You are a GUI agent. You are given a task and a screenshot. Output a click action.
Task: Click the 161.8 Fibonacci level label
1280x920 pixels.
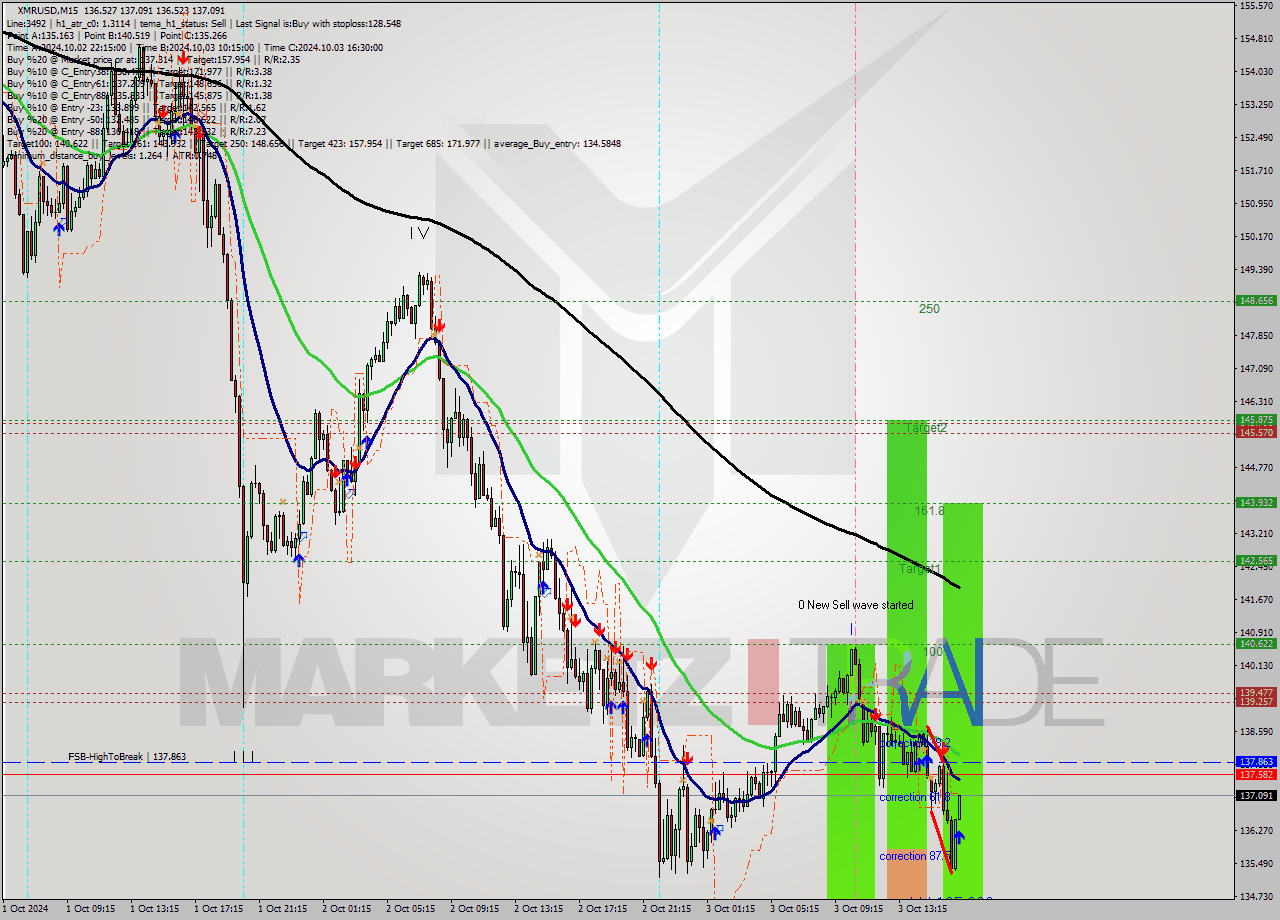coord(929,511)
